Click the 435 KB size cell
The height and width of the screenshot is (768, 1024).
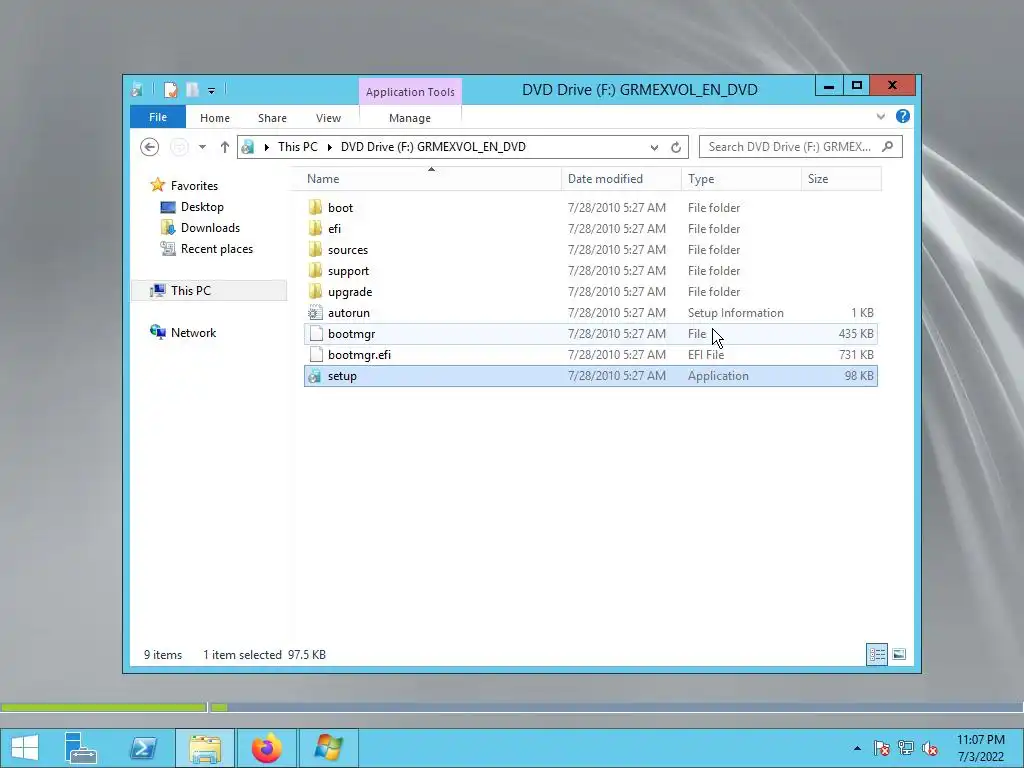(856, 334)
